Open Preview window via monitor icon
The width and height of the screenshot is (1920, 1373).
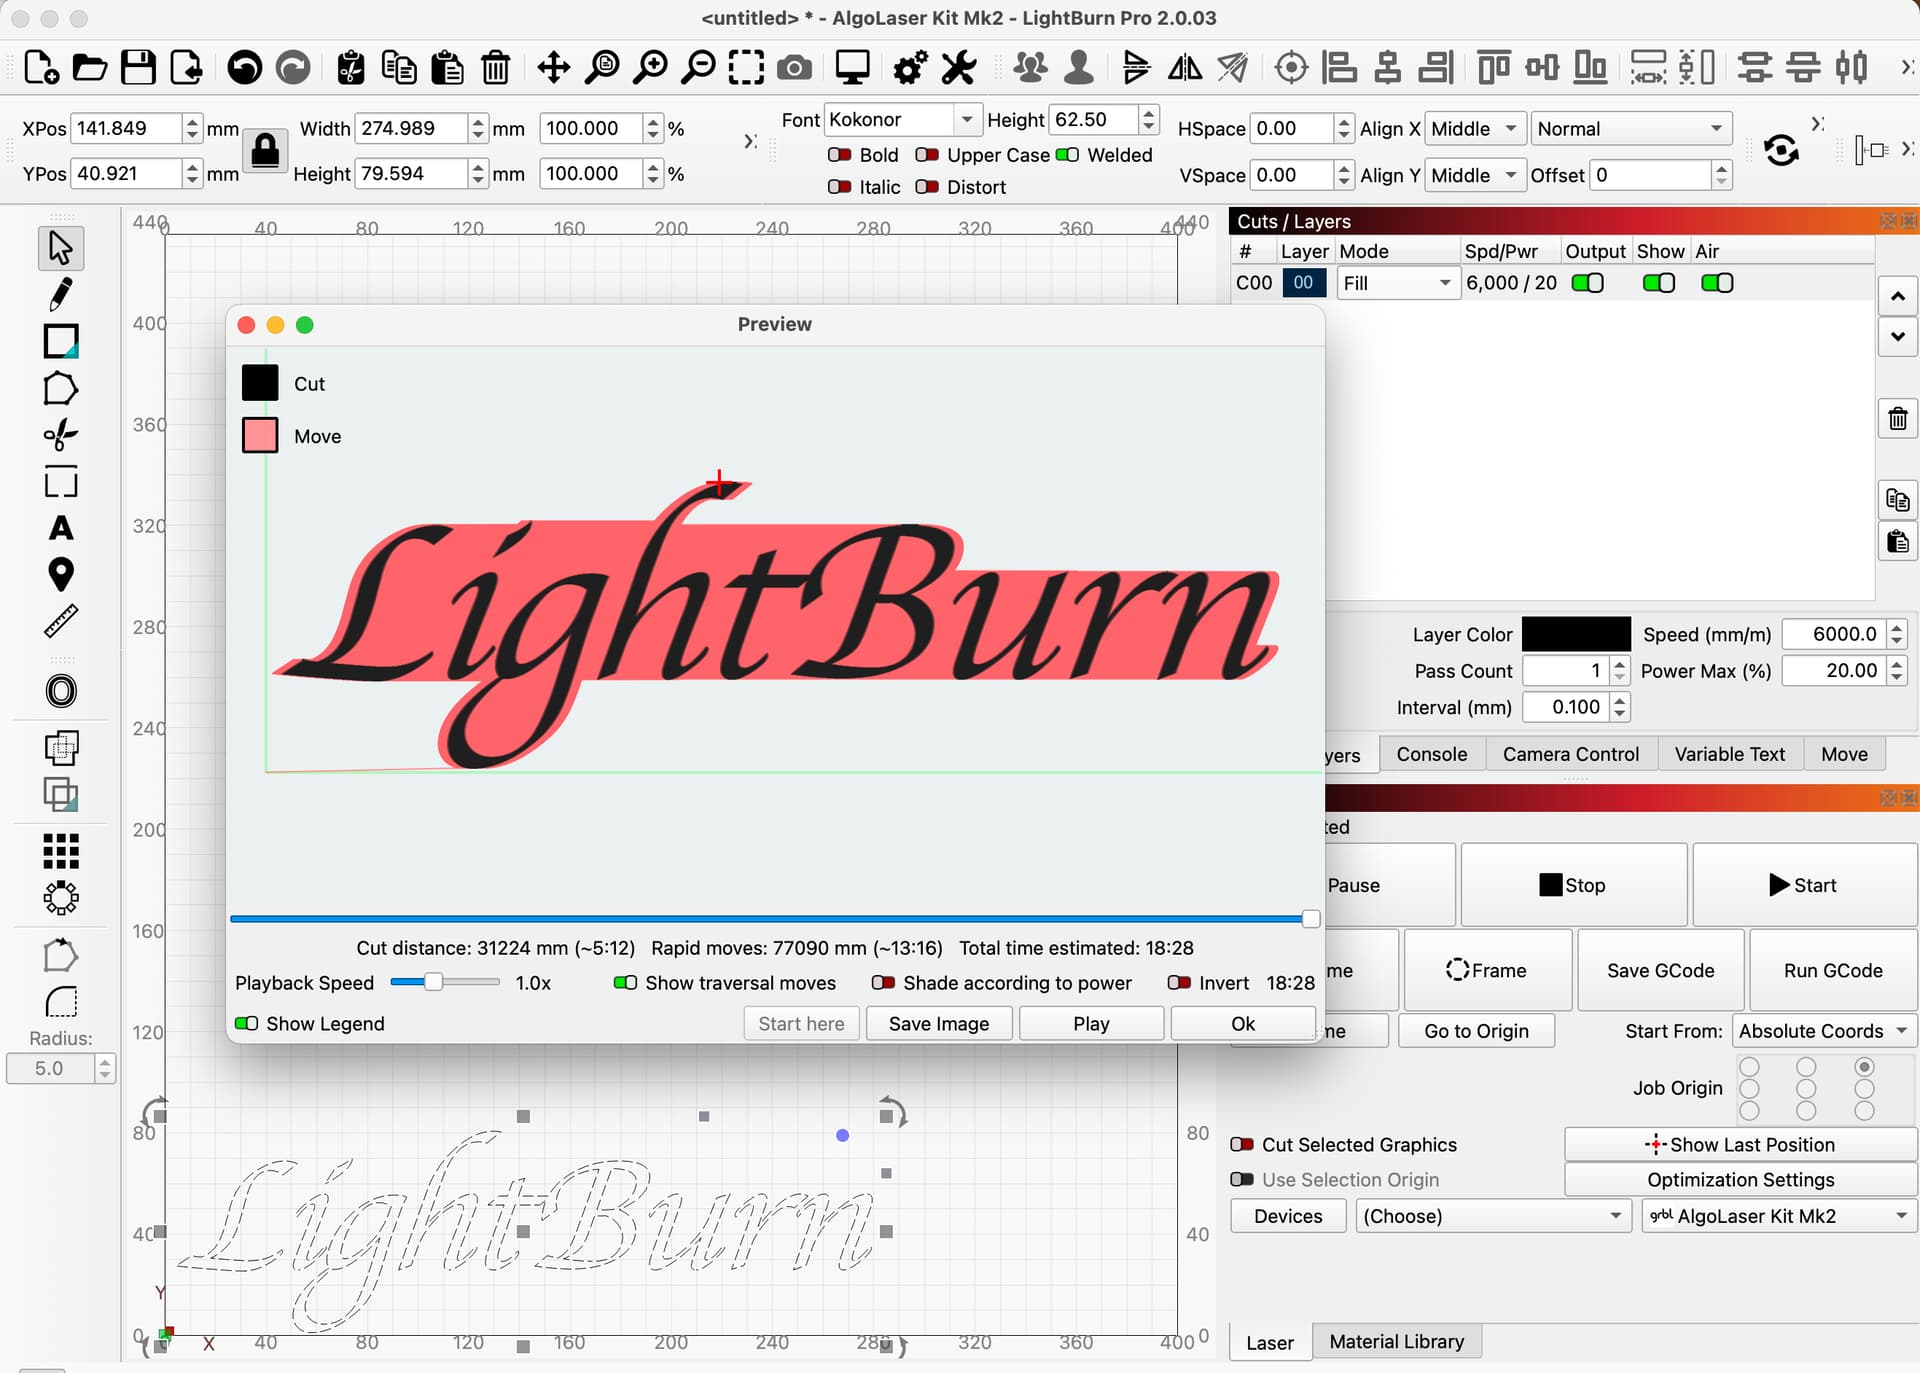[x=852, y=68]
